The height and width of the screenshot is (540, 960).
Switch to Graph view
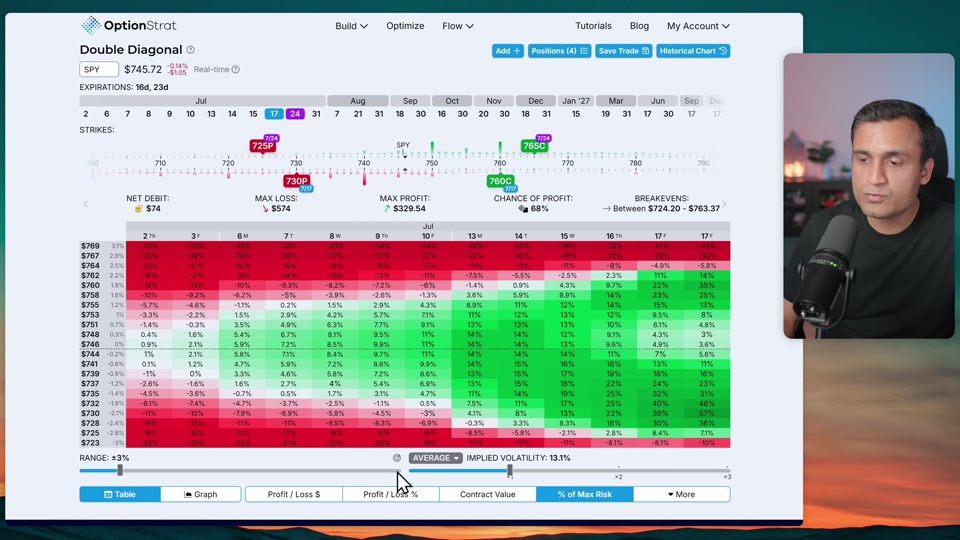[x=201, y=494]
